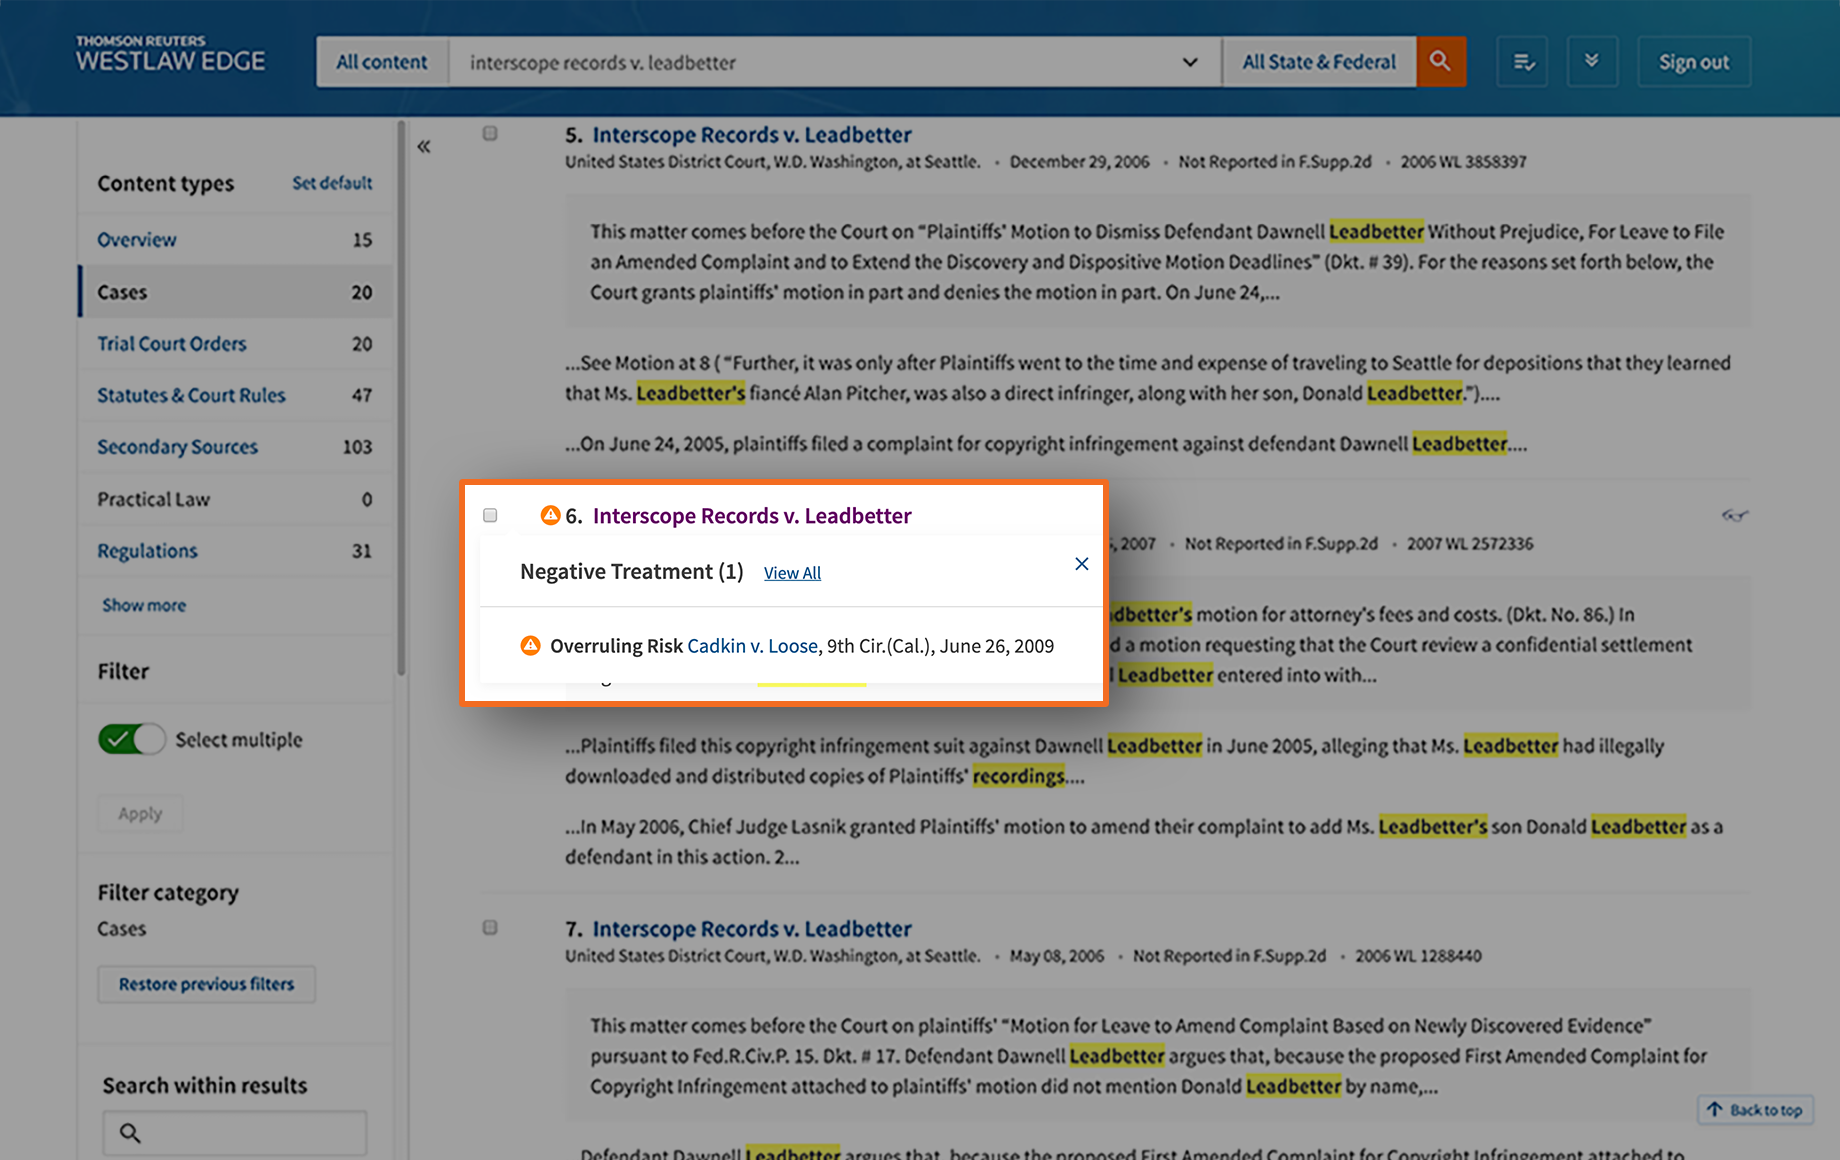Expand the search box dropdown arrow
This screenshot has height=1160, width=1840.
(1189, 62)
